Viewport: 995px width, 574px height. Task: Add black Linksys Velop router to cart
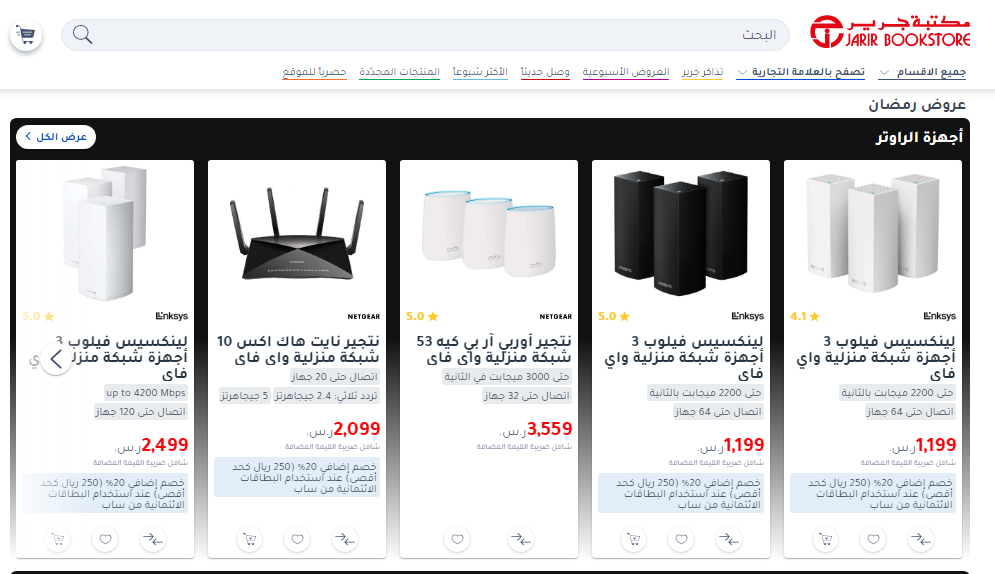click(633, 539)
